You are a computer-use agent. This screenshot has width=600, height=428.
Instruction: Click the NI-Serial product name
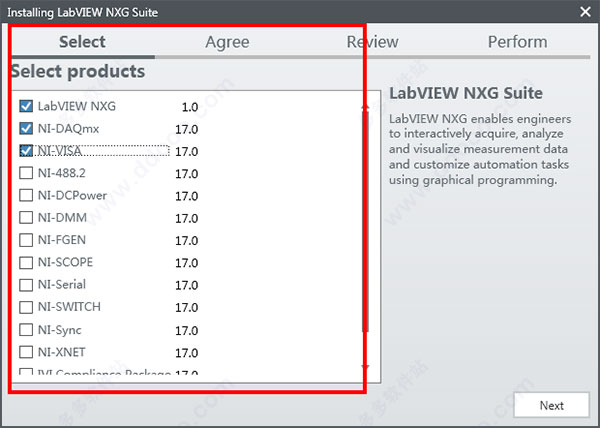point(62,285)
